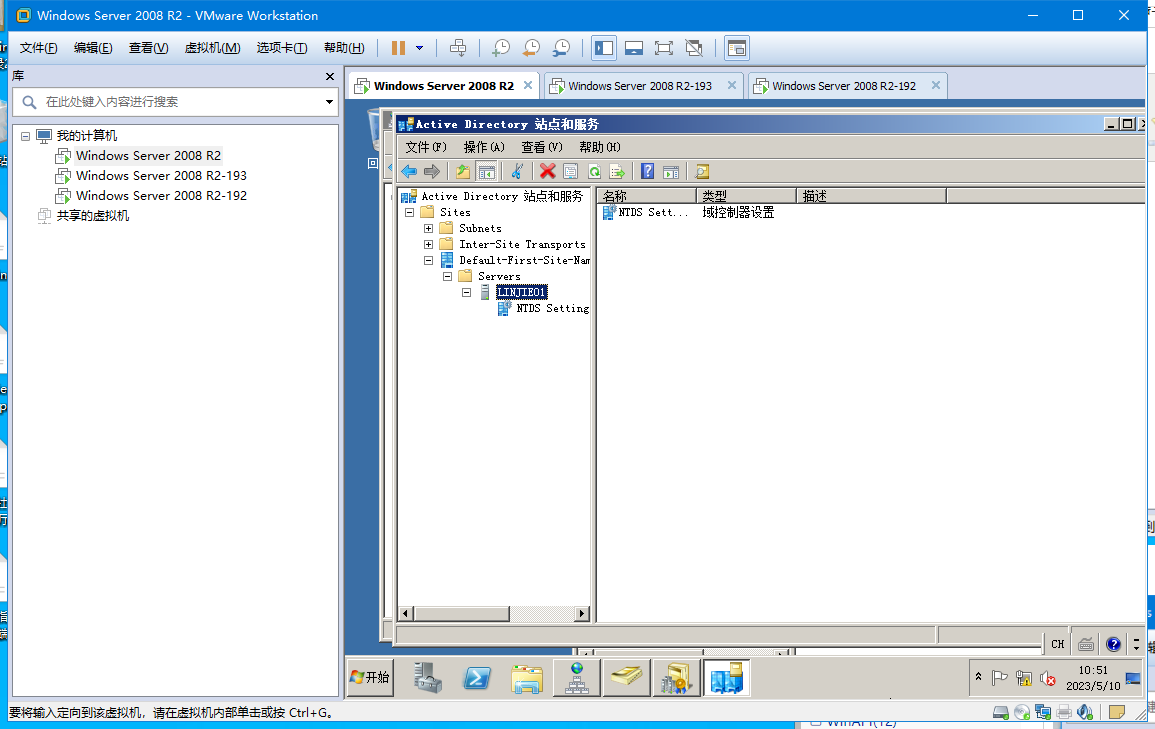Screen dimensions: 1155x729
Task: Click the 开始 Start button
Action: click(371, 677)
